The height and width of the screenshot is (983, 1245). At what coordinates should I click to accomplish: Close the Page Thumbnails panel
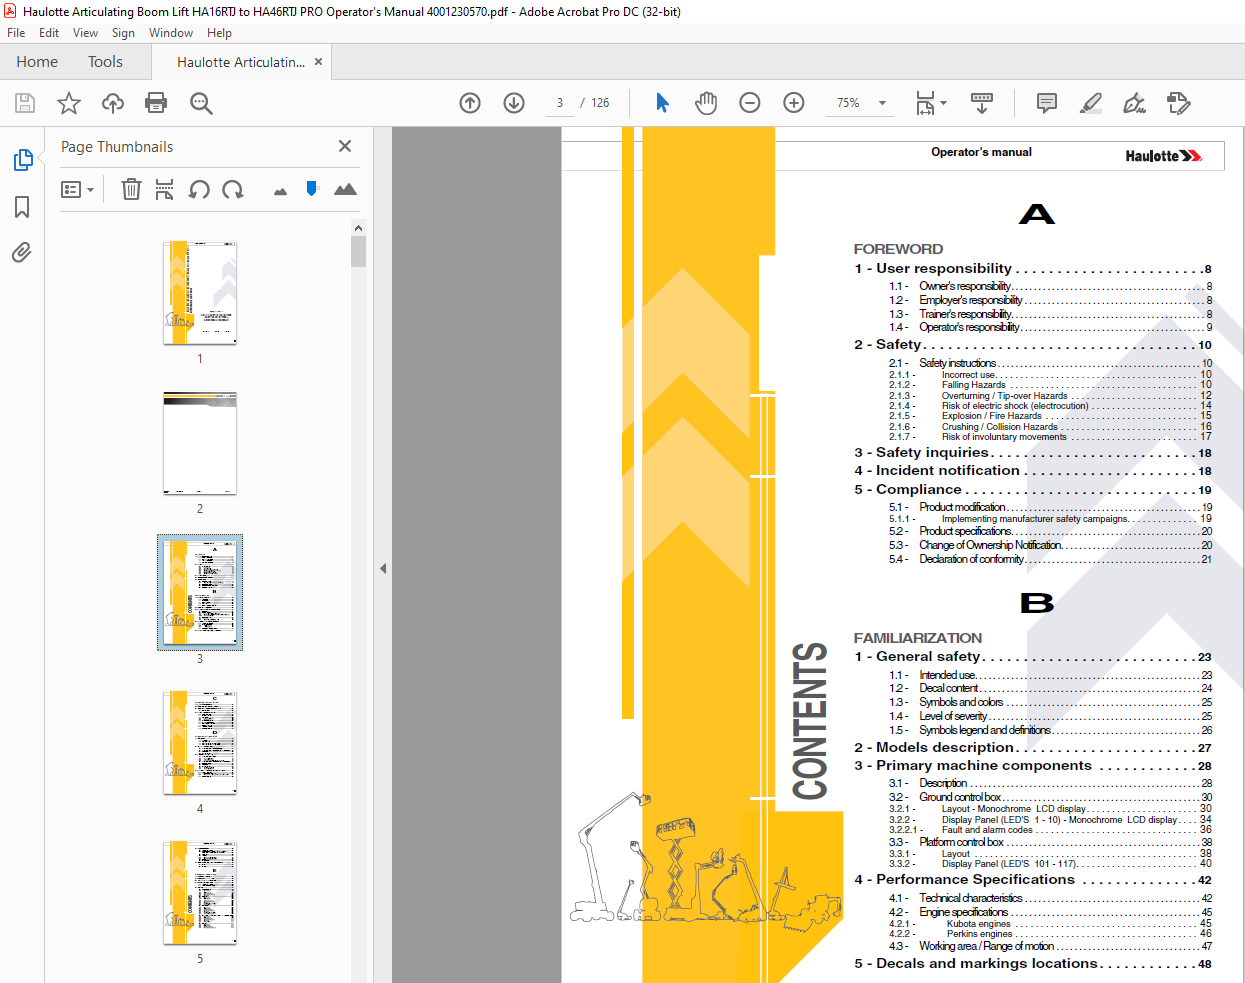345,146
